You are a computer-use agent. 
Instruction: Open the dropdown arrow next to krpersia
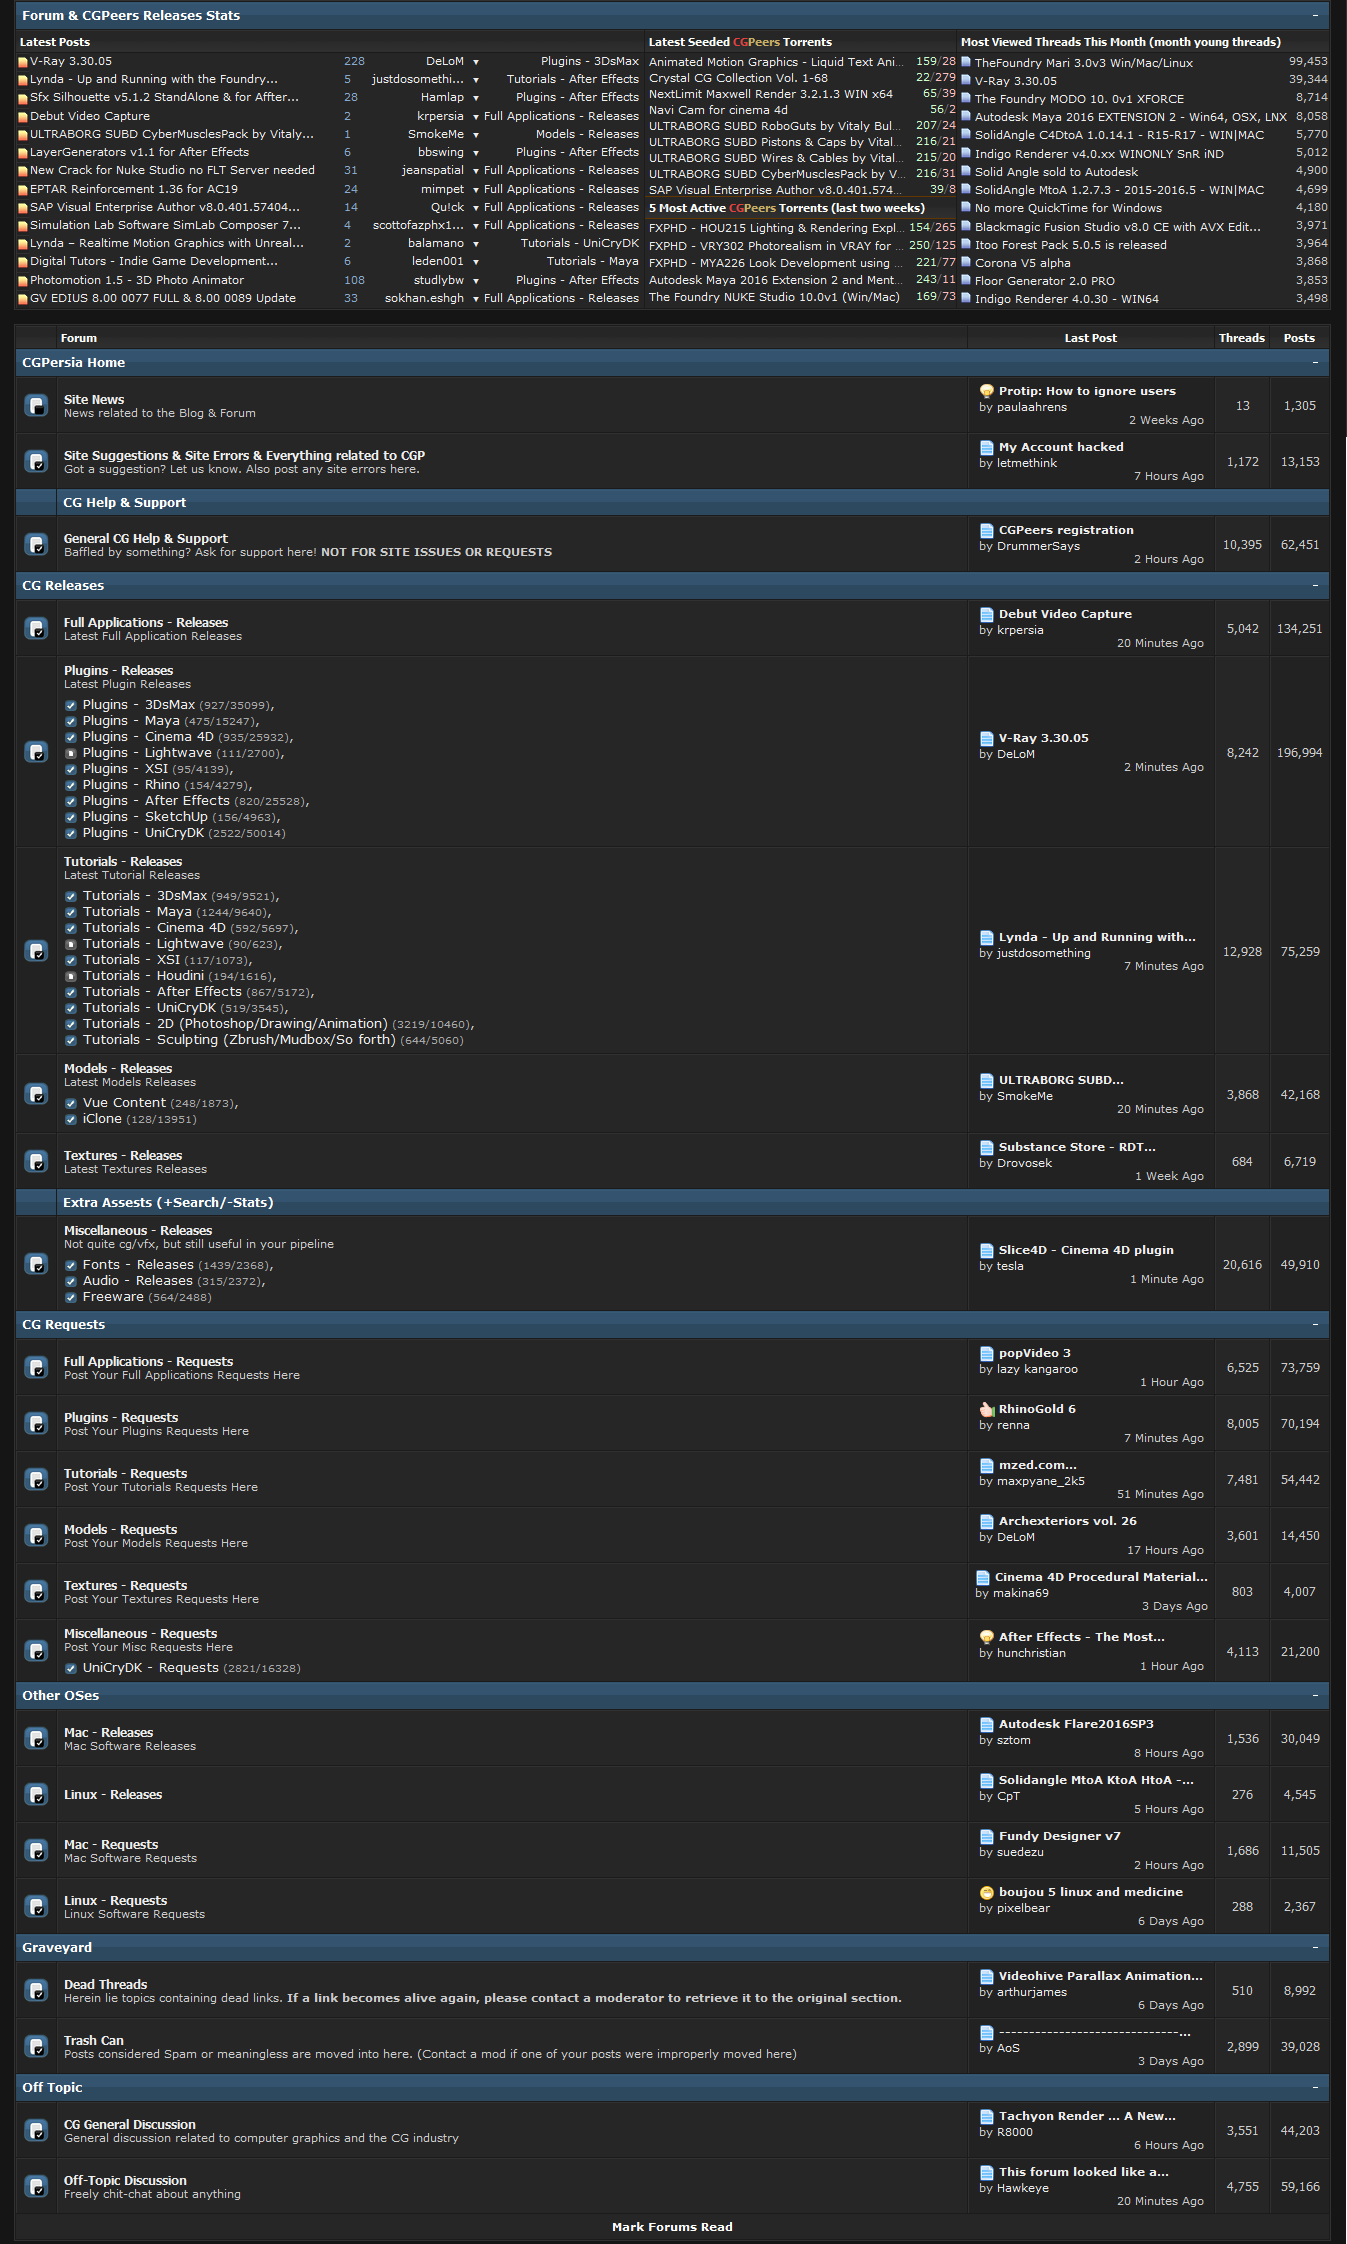click(476, 117)
